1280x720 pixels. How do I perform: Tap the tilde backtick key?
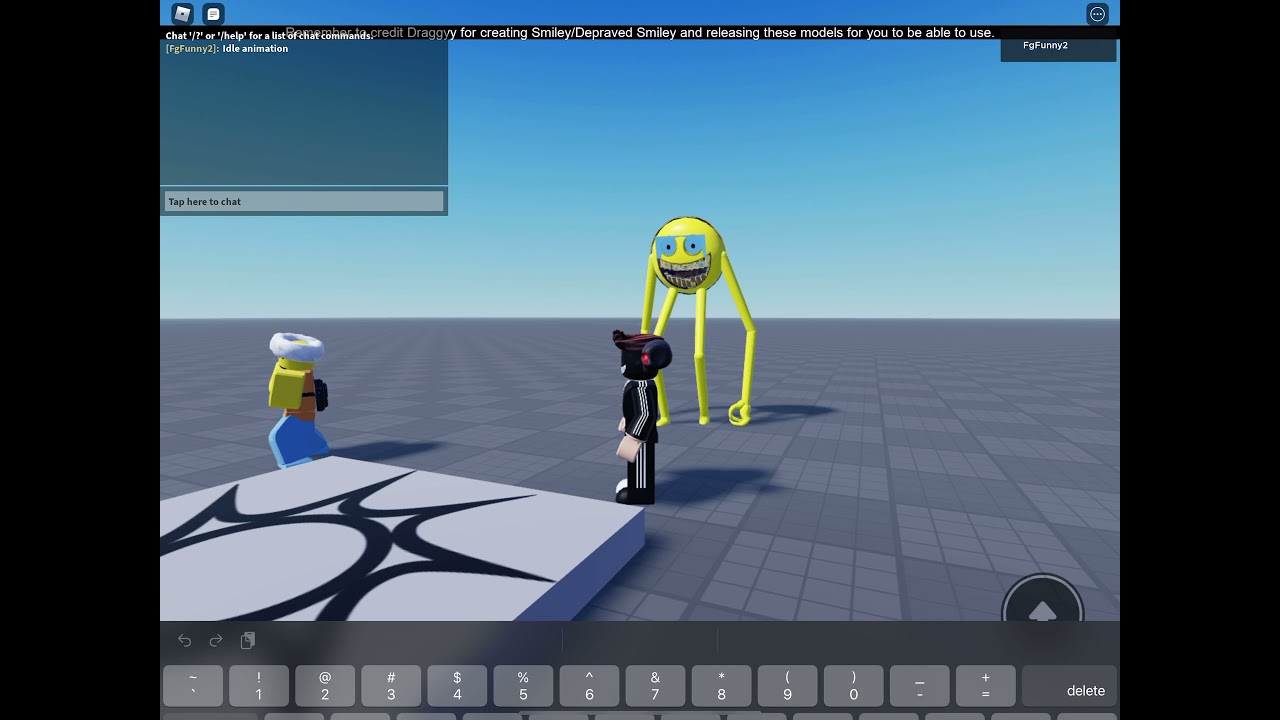[193, 686]
